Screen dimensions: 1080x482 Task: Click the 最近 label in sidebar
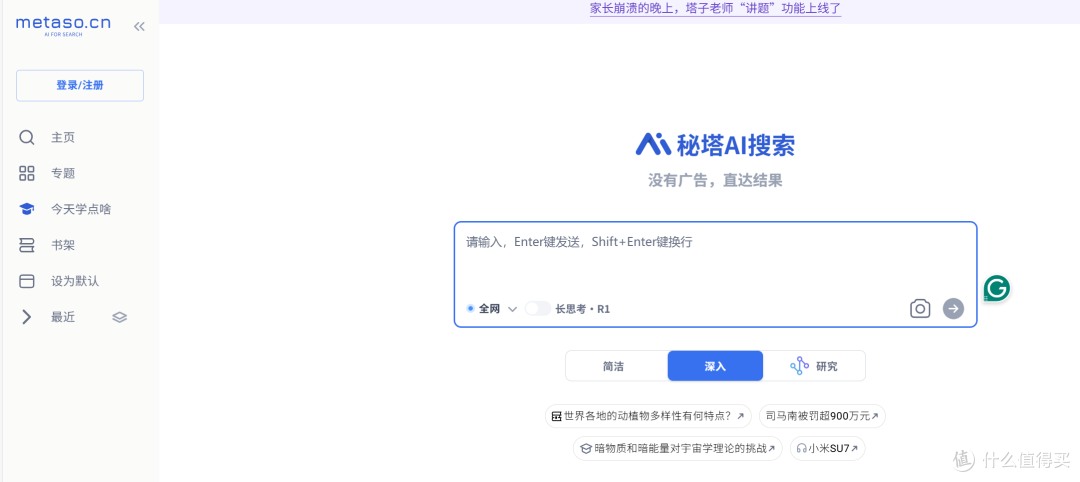pyautogui.click(x=63, y=317)
